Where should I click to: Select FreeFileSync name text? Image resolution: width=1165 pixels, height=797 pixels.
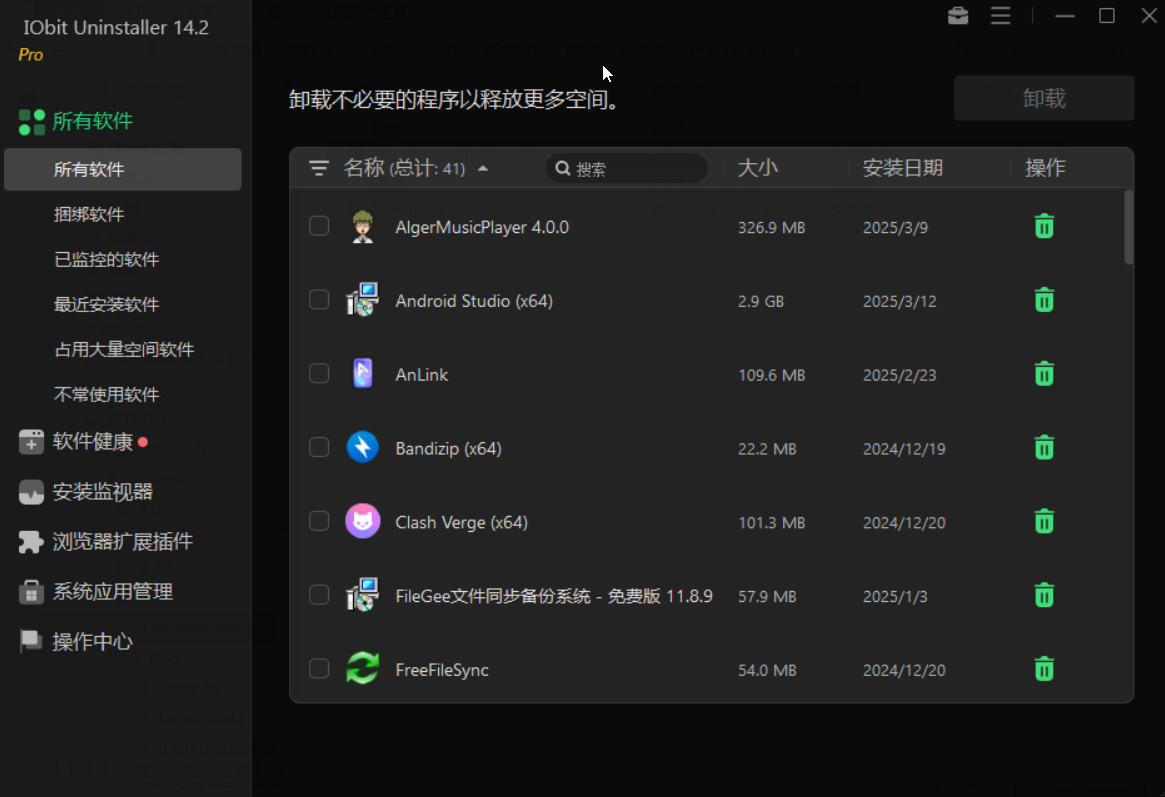(442, 670)
